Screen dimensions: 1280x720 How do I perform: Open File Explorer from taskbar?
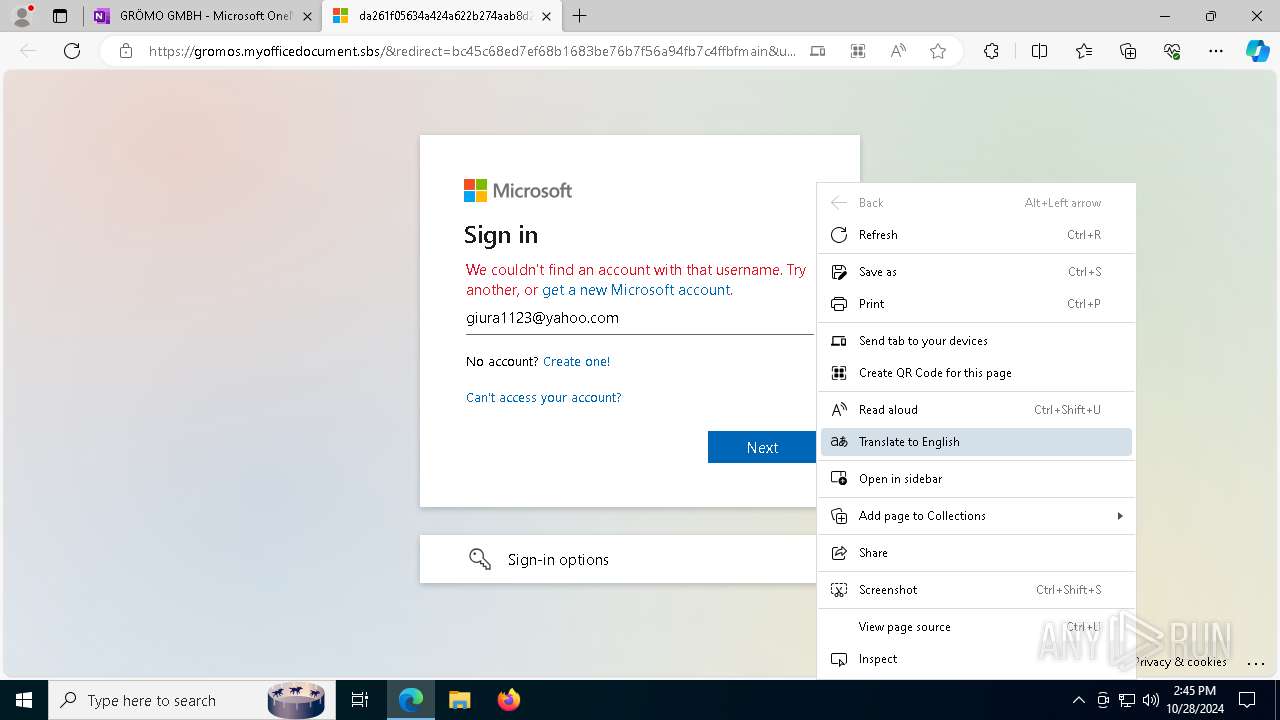(459, 700)
